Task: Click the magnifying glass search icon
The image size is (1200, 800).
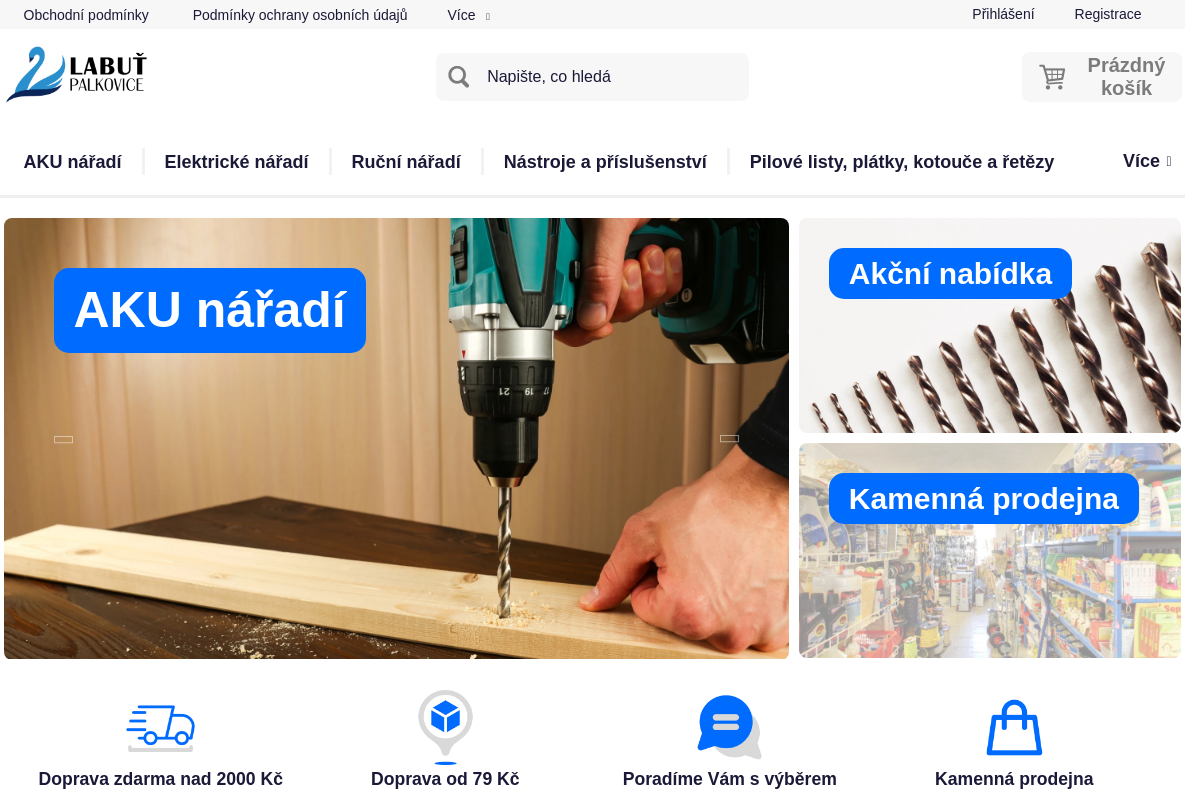Action: (x=459, y=77)
